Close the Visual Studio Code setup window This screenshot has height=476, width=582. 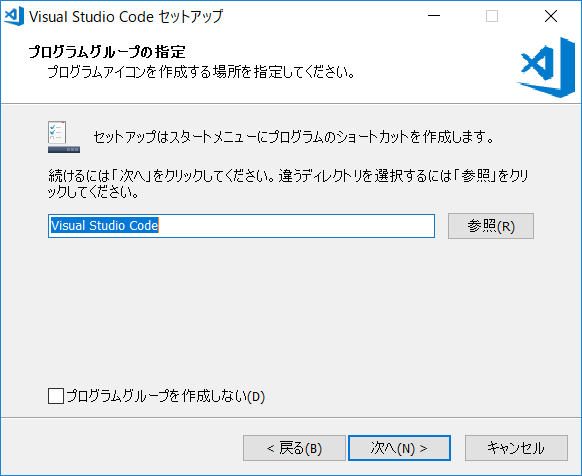[x=551, y=16]
